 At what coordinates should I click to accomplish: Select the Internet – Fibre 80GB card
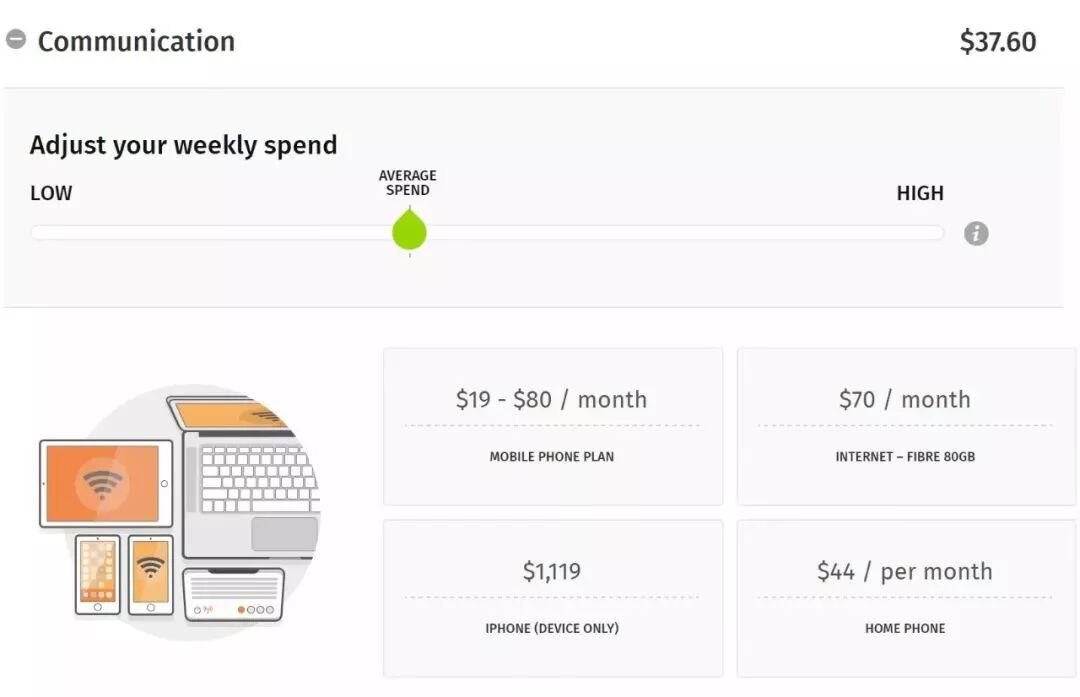(905, 426)
